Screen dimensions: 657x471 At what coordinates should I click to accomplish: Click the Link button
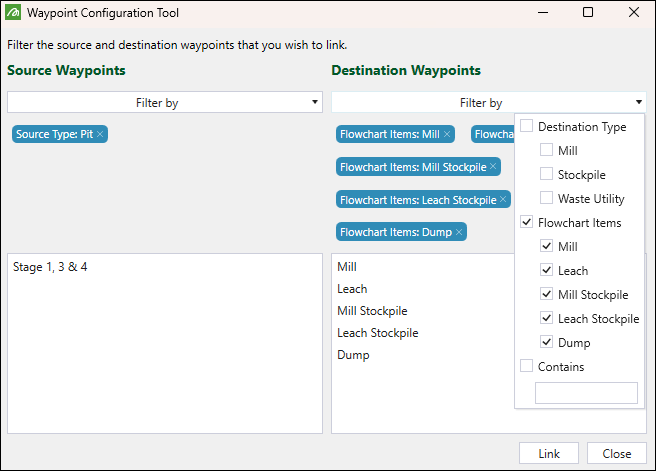pyautogui.click(x=549, y=454)
